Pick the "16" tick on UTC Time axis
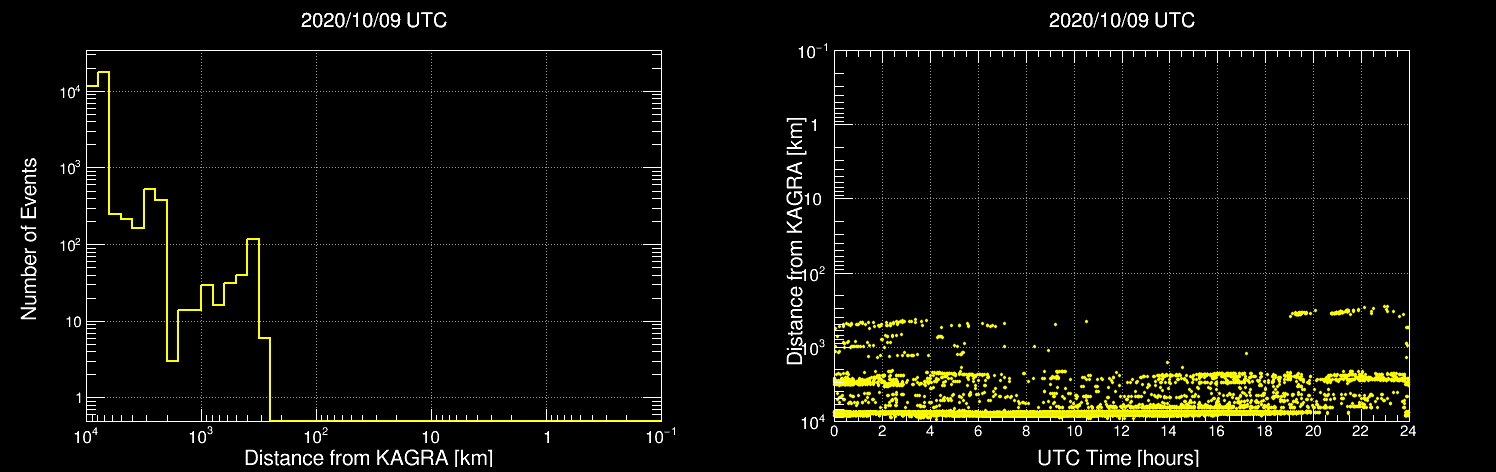Screen dimensions: 1496x472 pos(1217,431)
